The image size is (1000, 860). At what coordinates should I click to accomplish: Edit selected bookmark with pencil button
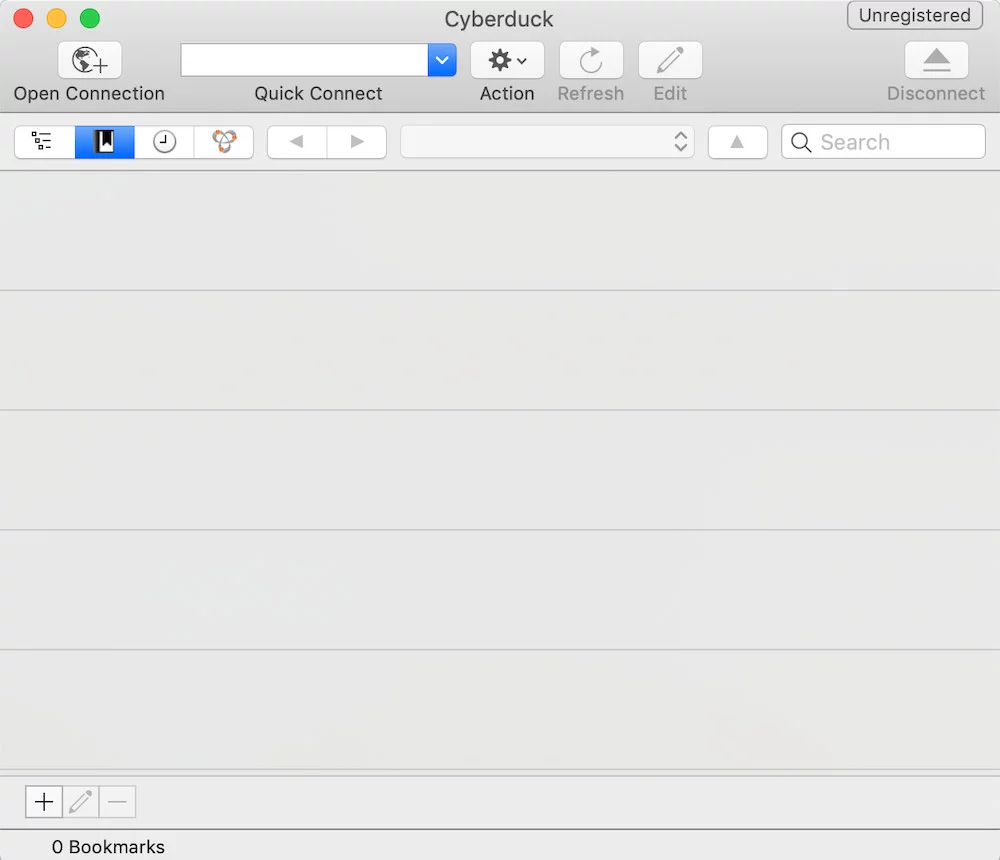pyautogui.click(x=81, y=801)
